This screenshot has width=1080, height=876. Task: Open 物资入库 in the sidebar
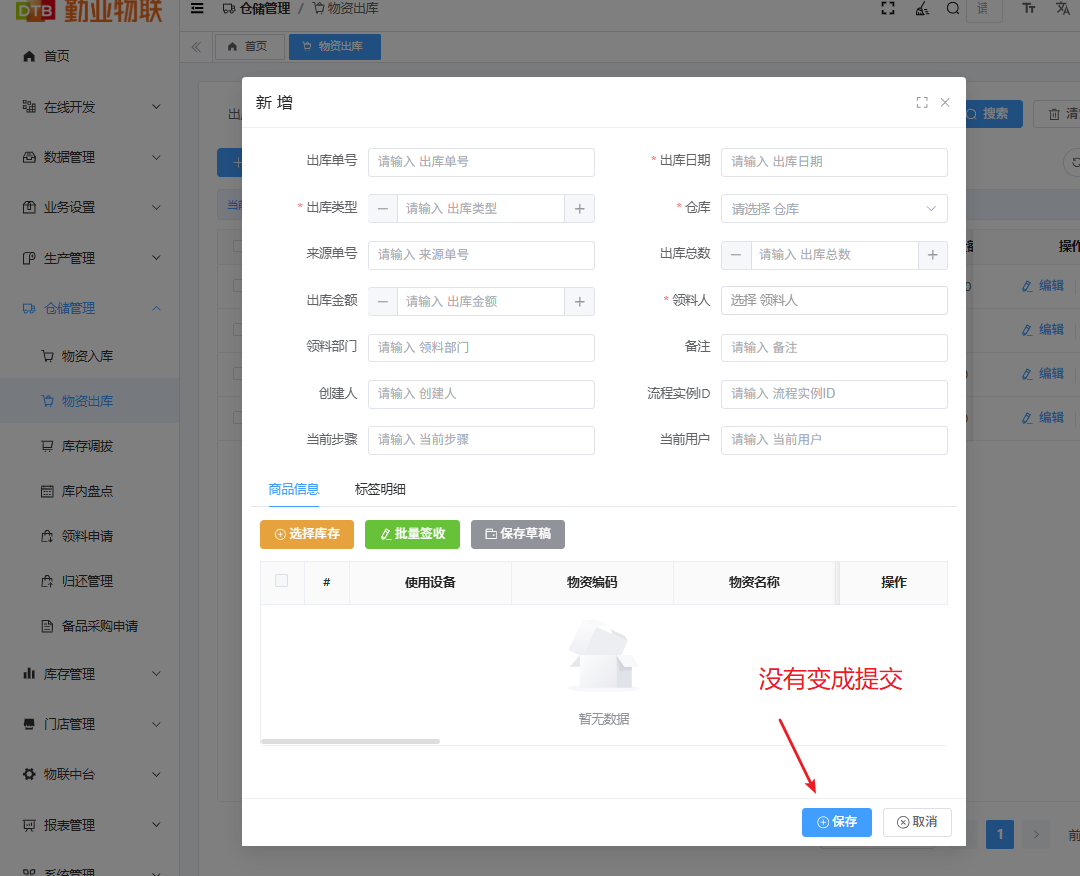pos(90,356)
